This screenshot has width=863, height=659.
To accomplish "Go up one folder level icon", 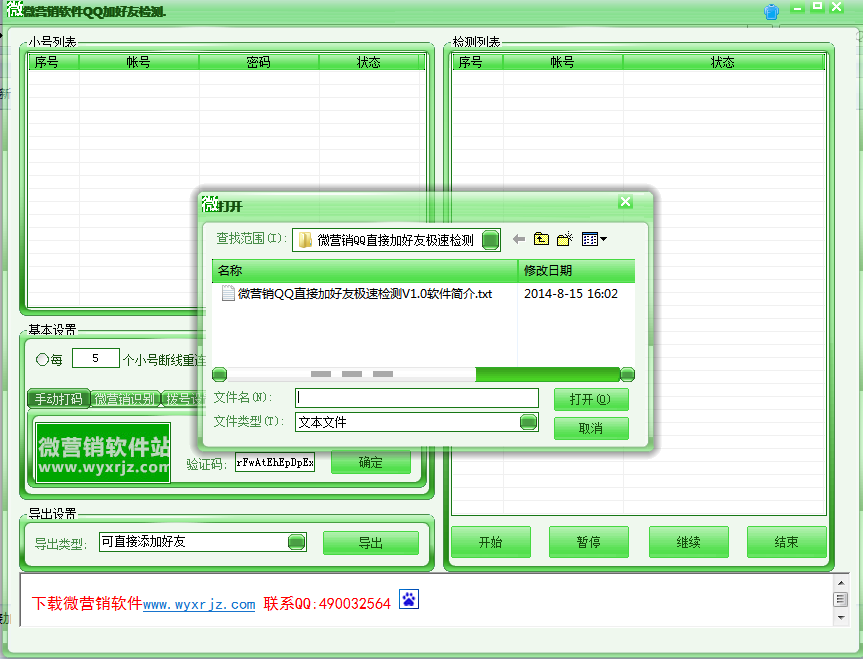I will point(542,239).
